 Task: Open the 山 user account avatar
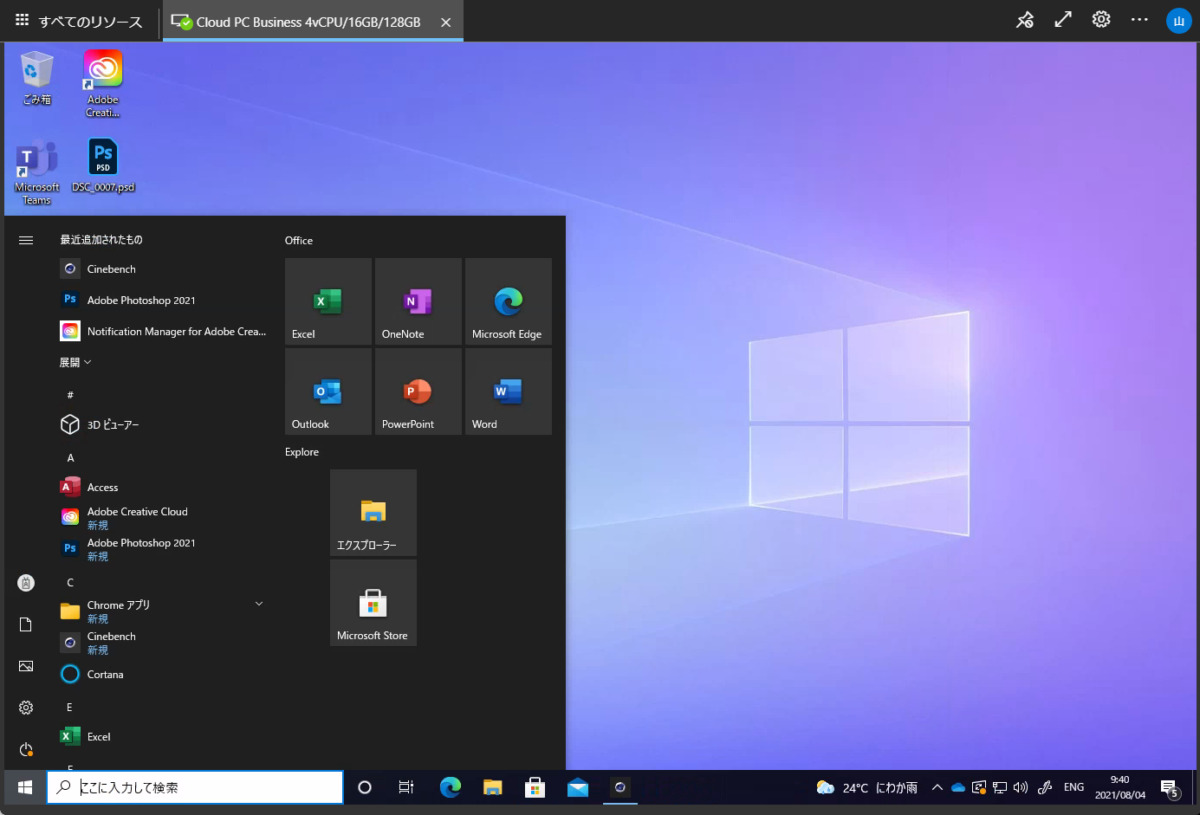(x=1178, y=21)
